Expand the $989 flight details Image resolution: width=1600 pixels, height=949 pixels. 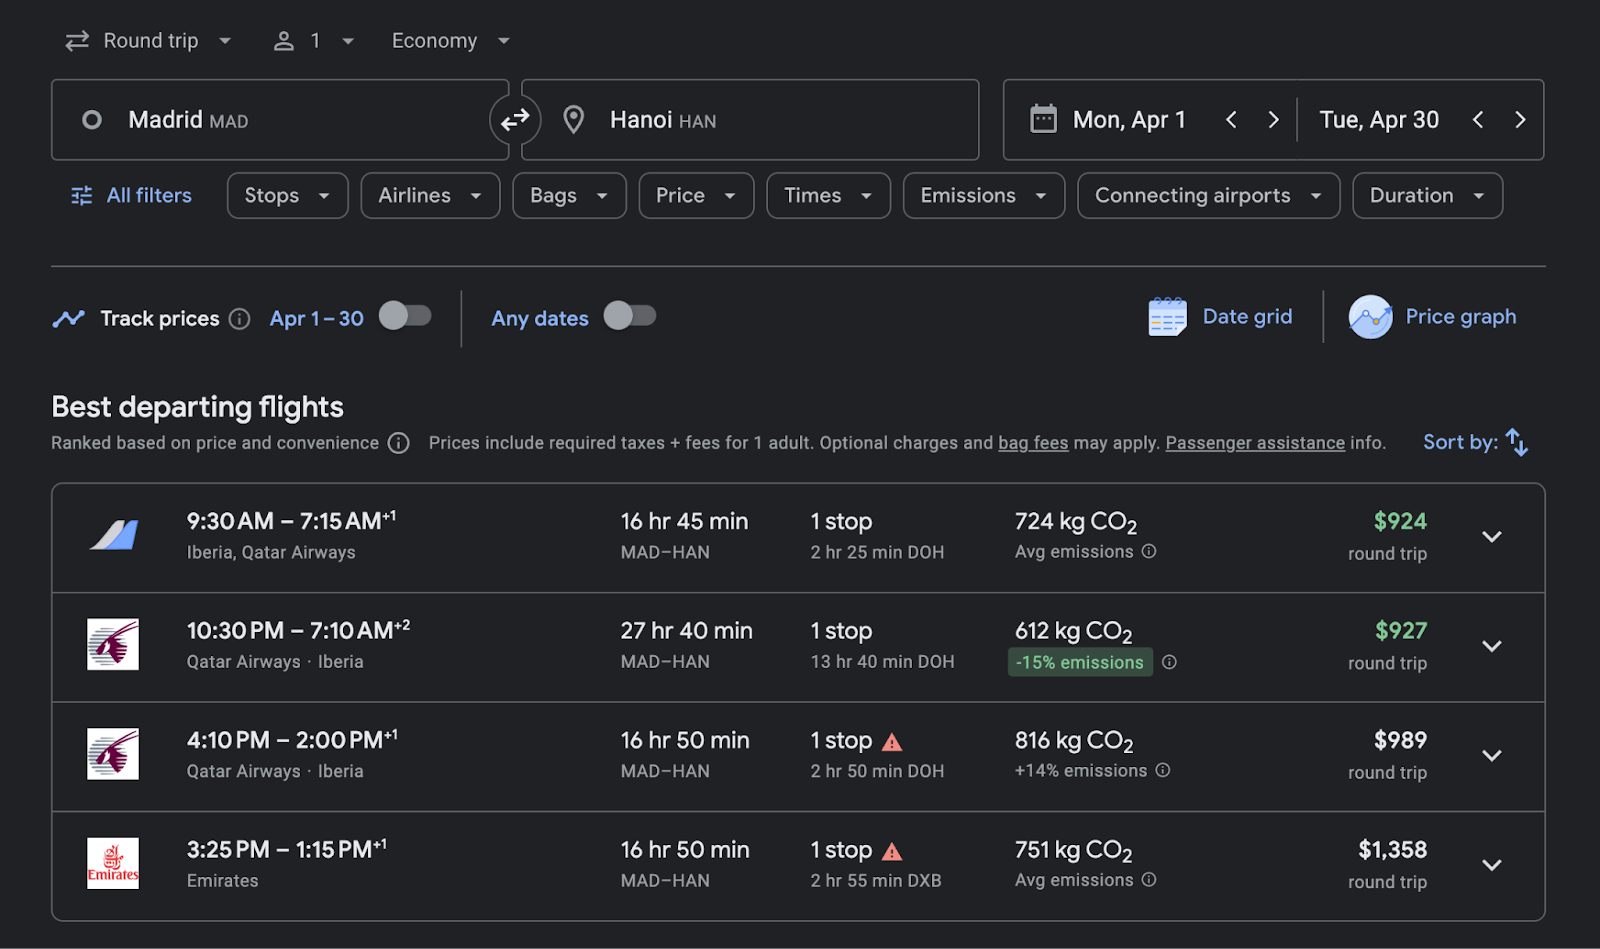pos(1492,756)
